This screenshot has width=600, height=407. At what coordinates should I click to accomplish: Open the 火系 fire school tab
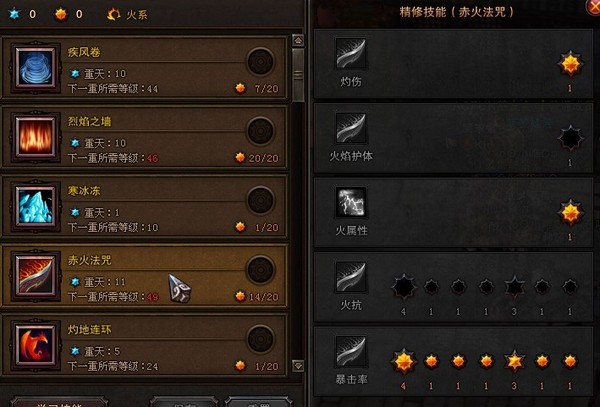coord(127,15)
